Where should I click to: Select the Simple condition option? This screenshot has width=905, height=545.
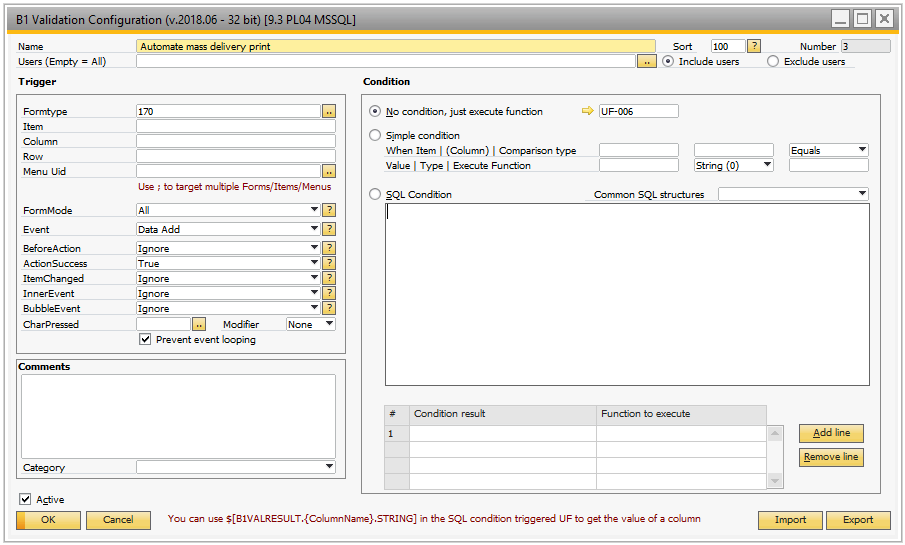point(375,135)
